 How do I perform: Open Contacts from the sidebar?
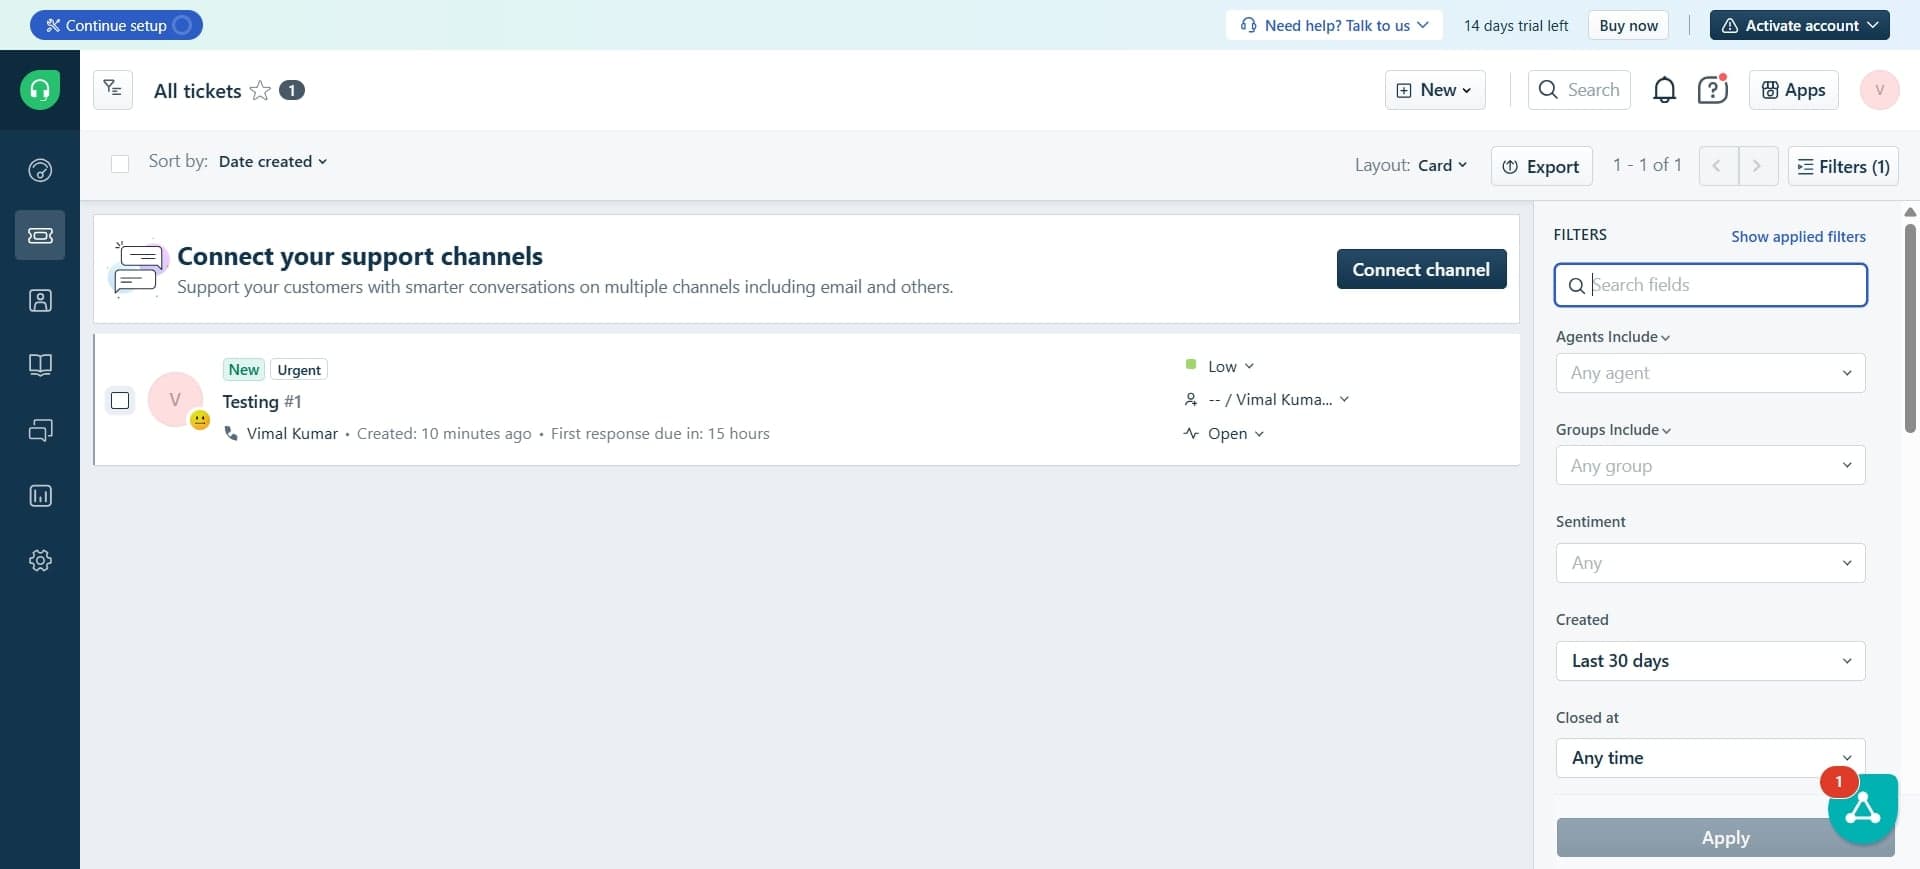(x=40, y=300)
